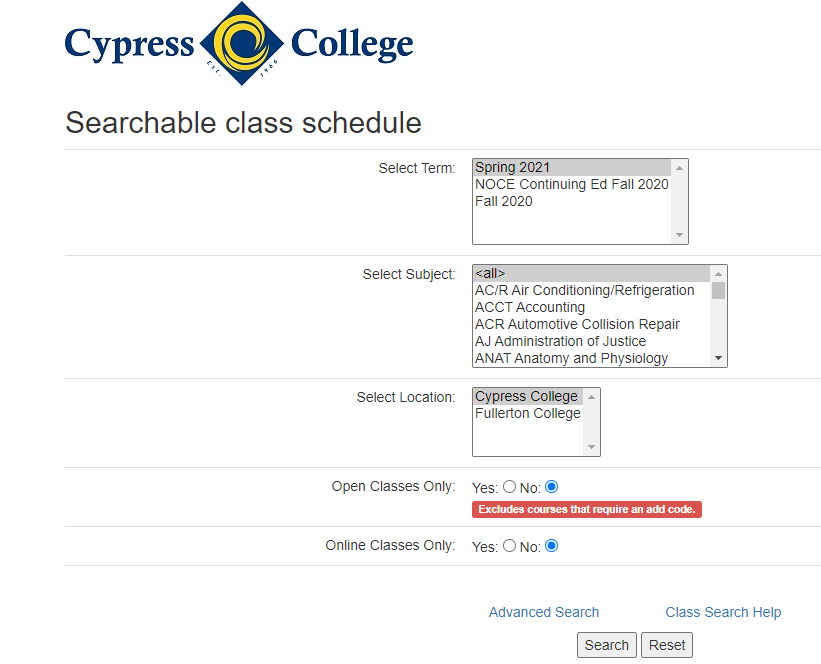Pick ACR Automotive Collision Repair subject
Image resolution: width=821 pixels, height=664 pixels.
pos(578,324)
